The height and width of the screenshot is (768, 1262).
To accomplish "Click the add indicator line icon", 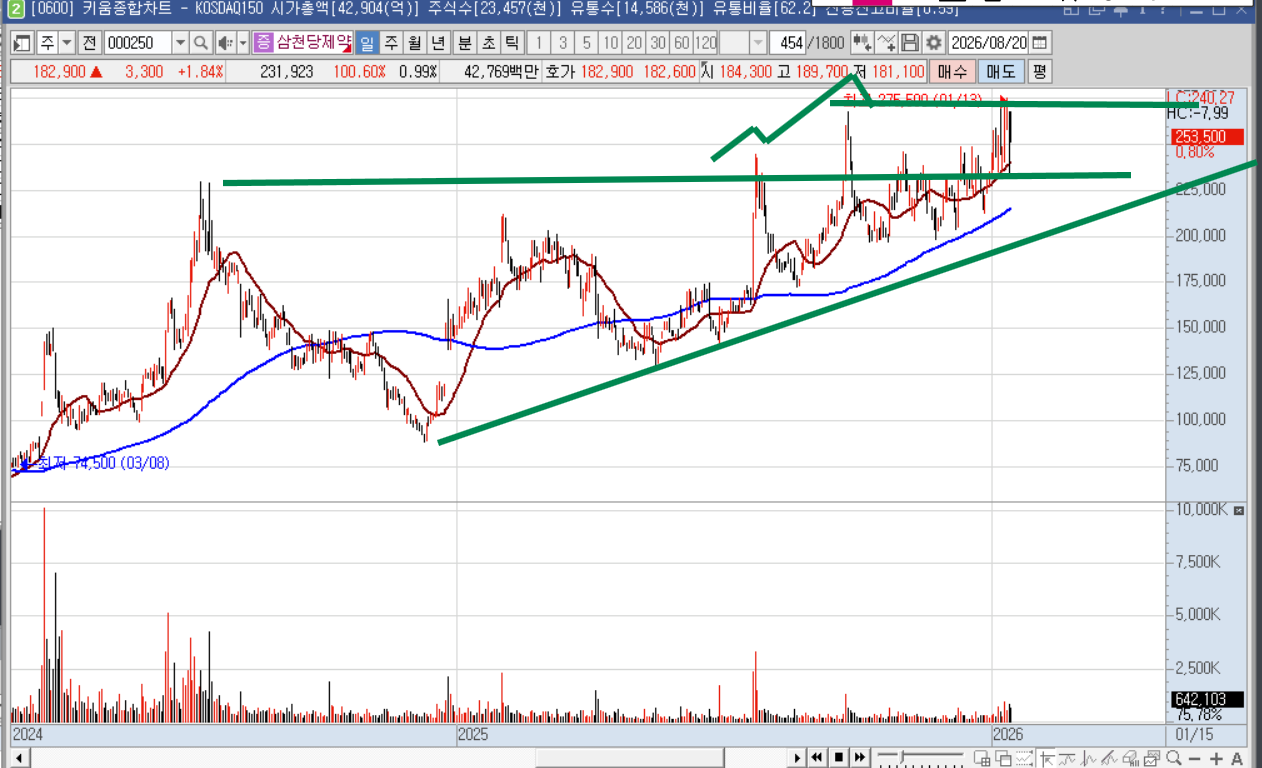I will coord(886,43).
